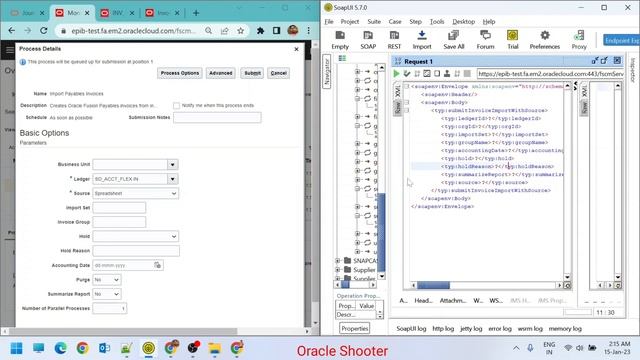This screenshot has width=640, height=360.
Task: Click the share icon in Chrome address bar
Action: [x=224, y=31]
